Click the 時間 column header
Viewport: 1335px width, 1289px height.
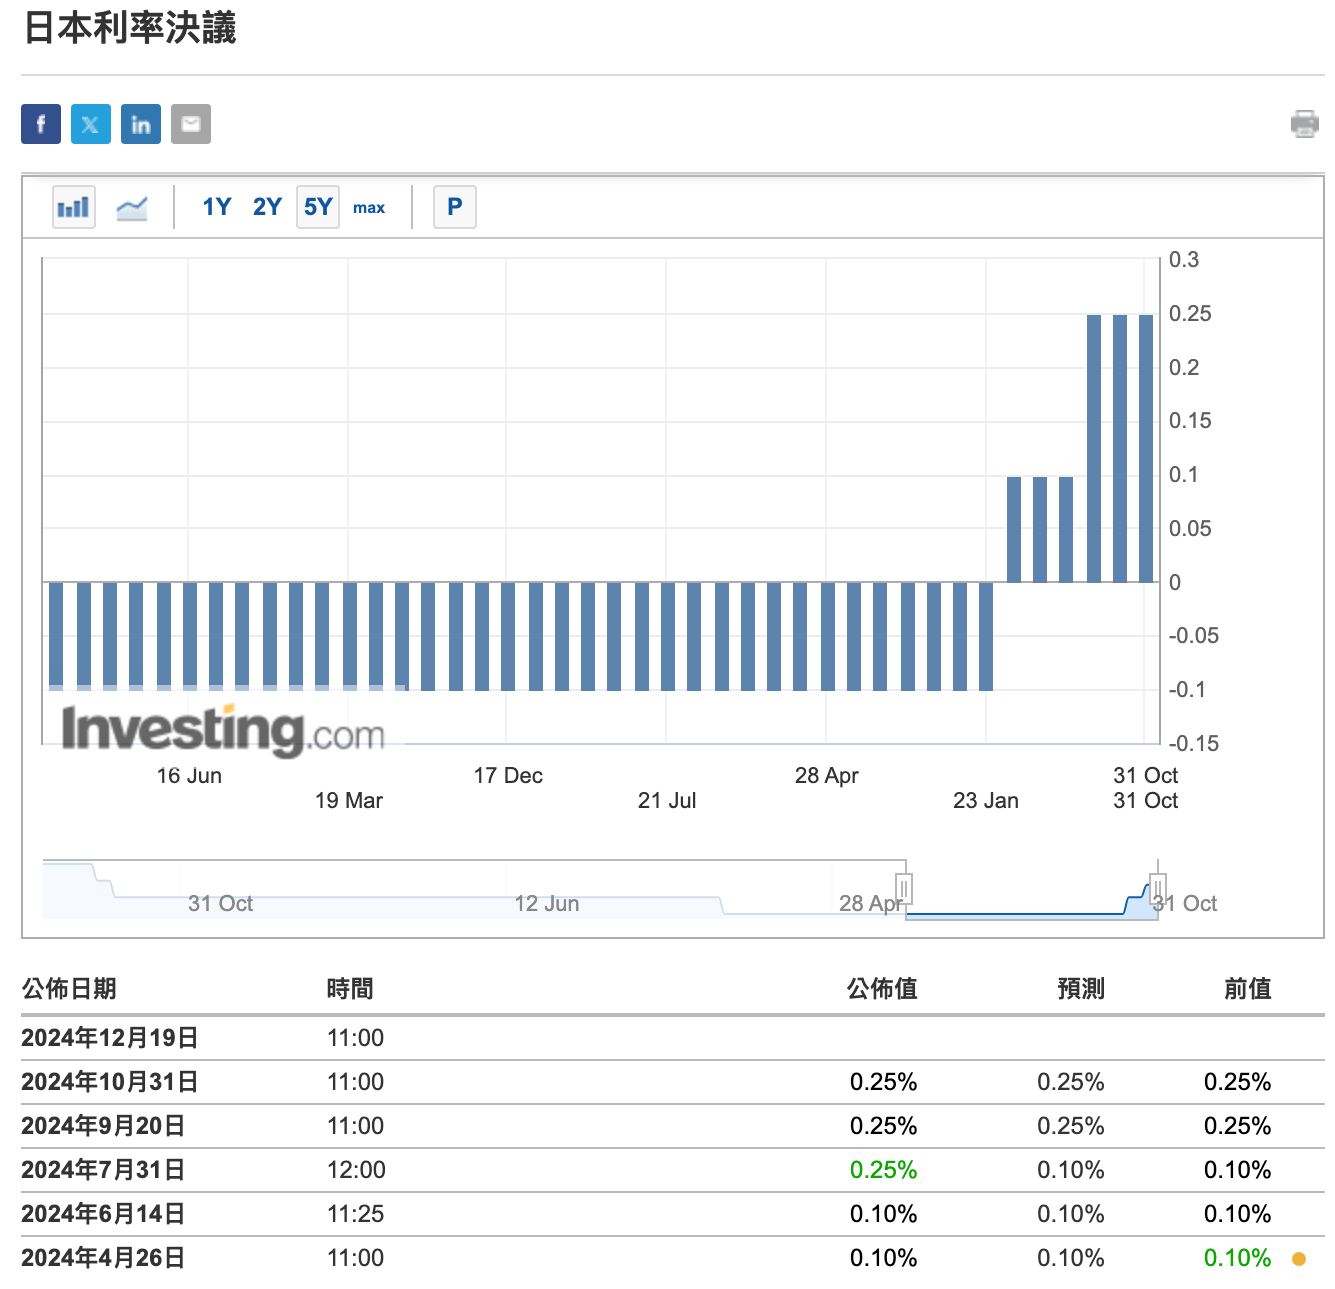point(350,989)
